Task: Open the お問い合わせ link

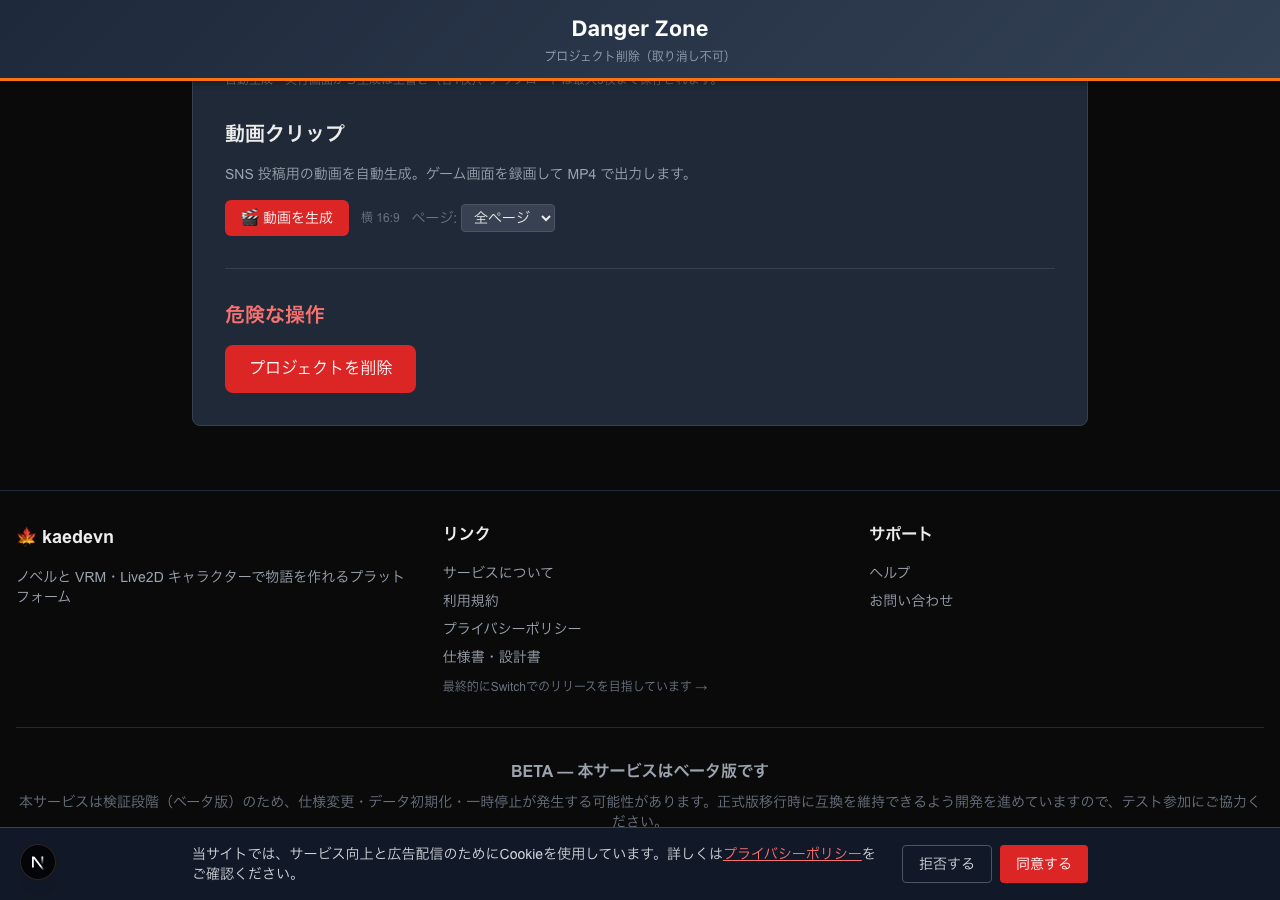Action: [911, 600]
